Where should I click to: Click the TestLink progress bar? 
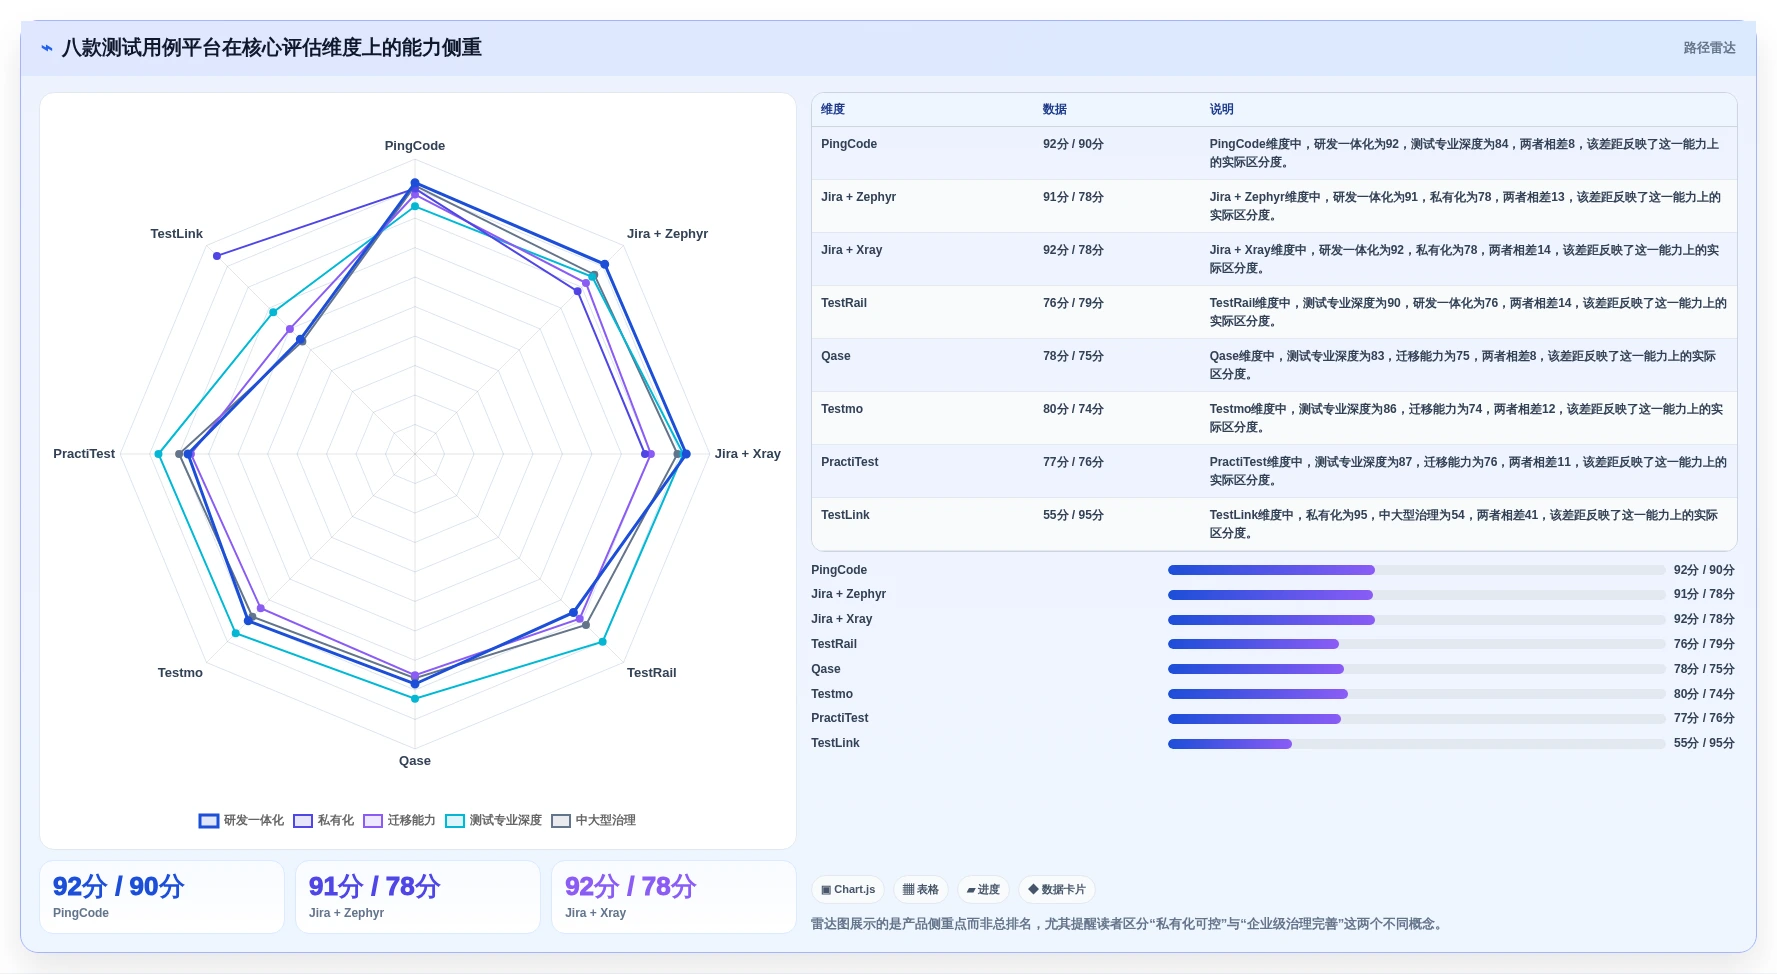point(1416,743)
